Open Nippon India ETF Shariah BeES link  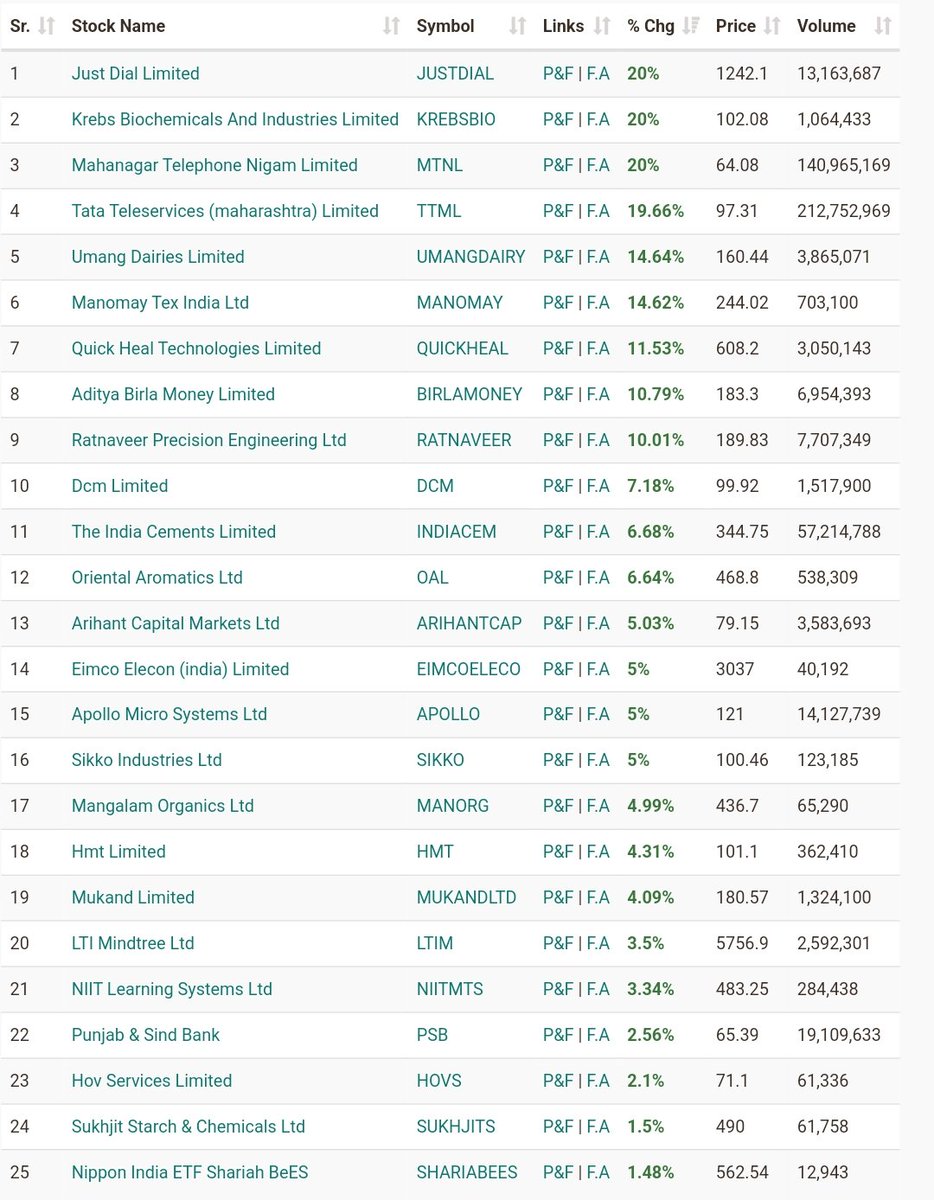190,1172
